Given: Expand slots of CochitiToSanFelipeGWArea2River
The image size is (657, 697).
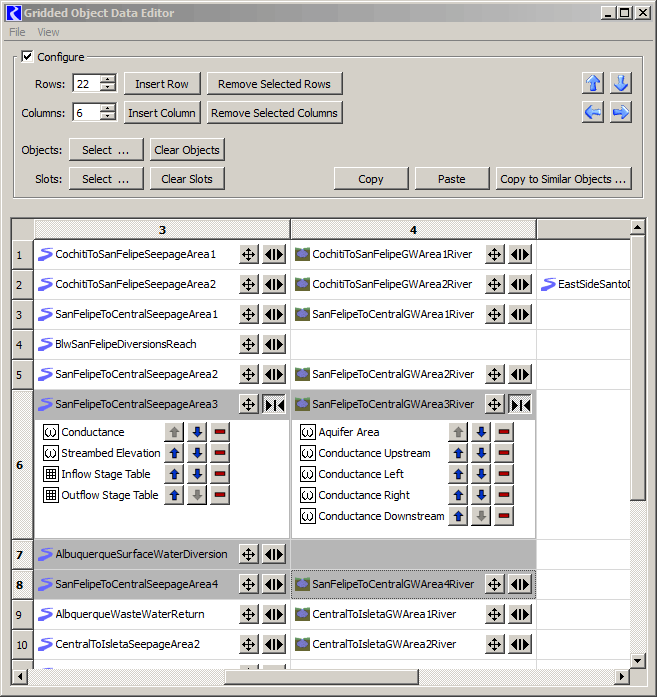Looking at the screenshot, I should pyautogui.click(x=520, y=284).
